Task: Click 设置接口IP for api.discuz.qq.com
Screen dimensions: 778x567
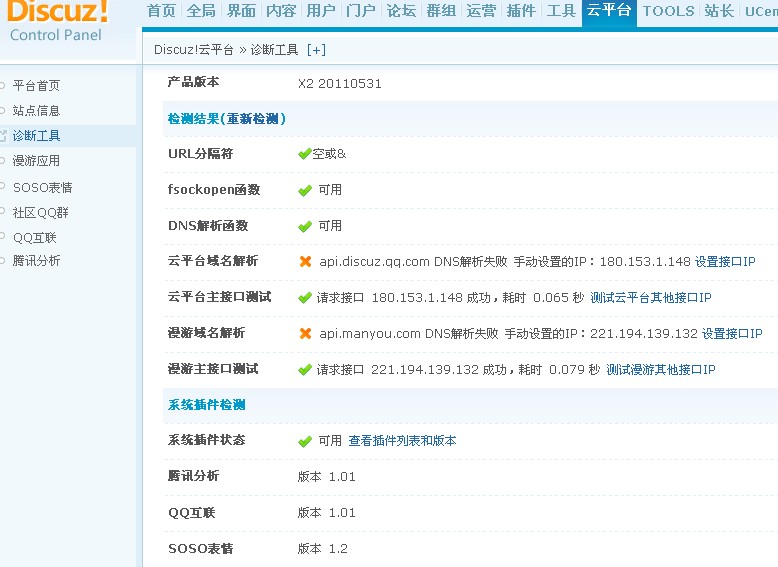Action: tap(725, 261)
